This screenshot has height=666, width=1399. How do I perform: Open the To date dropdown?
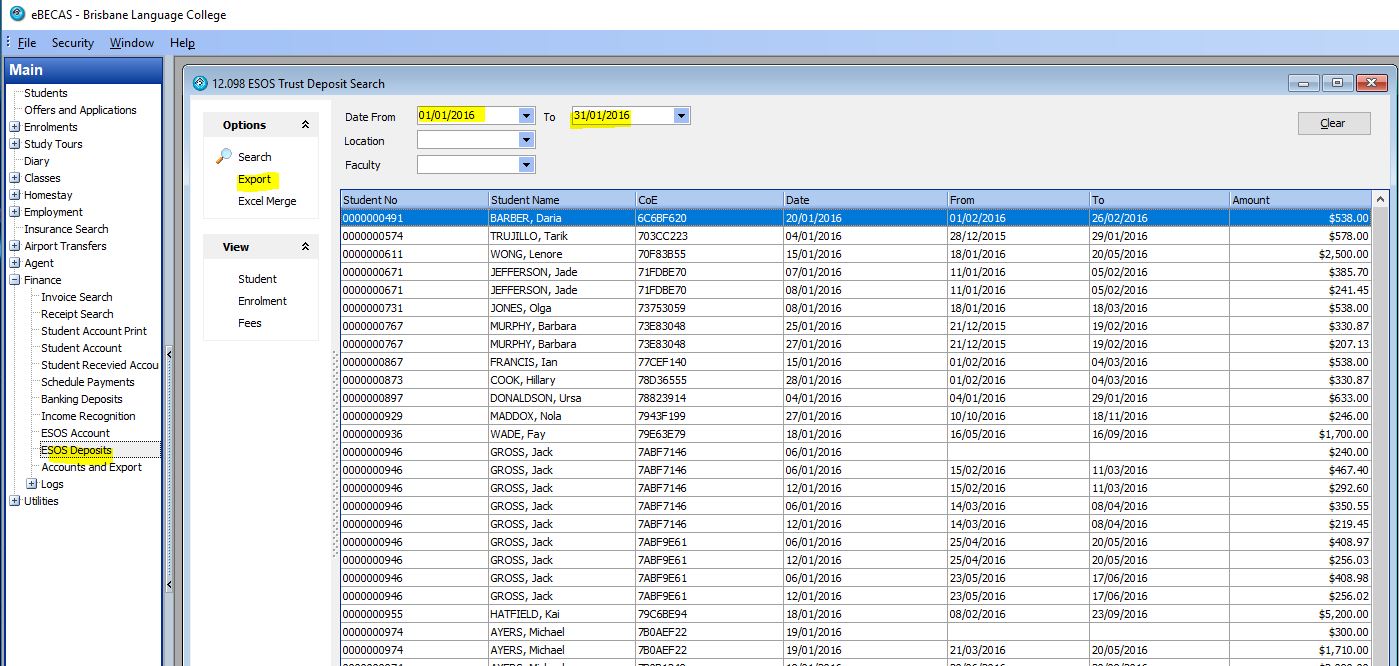click(681, 116)
